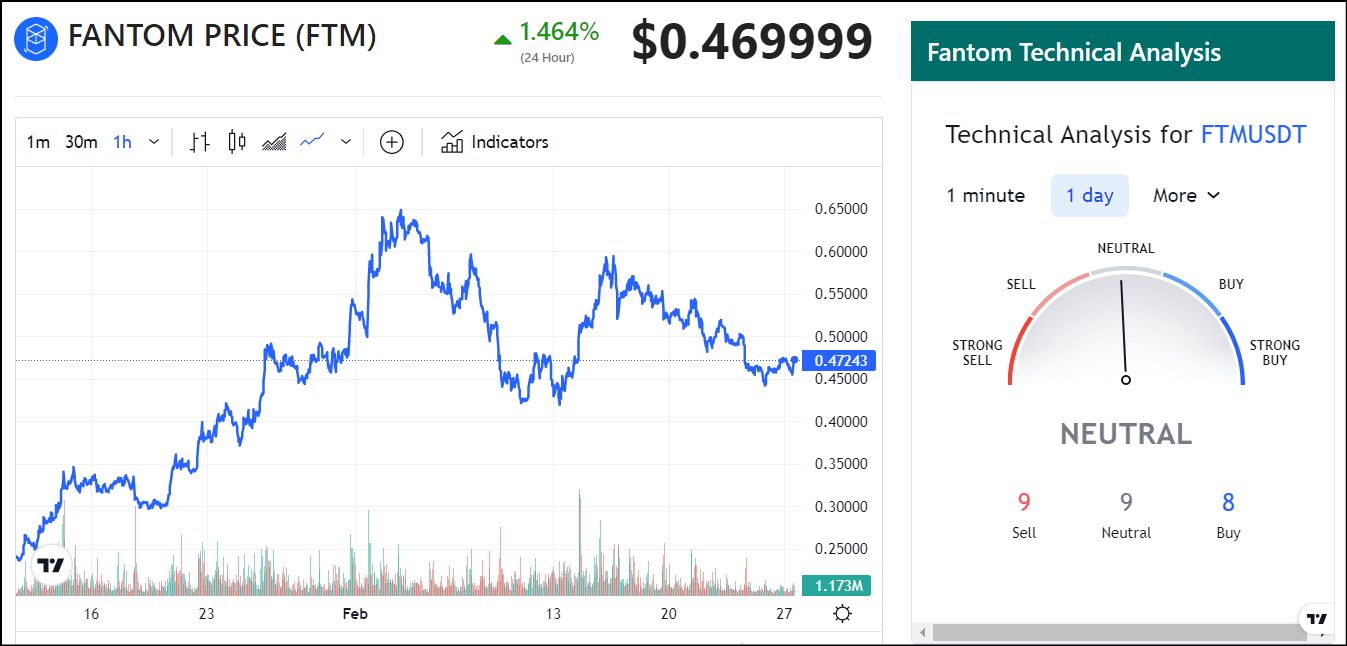Click TradingView logo in analysis widget corner
Viewport: 1347px width, 646px height.
(x=1318, y=618)
